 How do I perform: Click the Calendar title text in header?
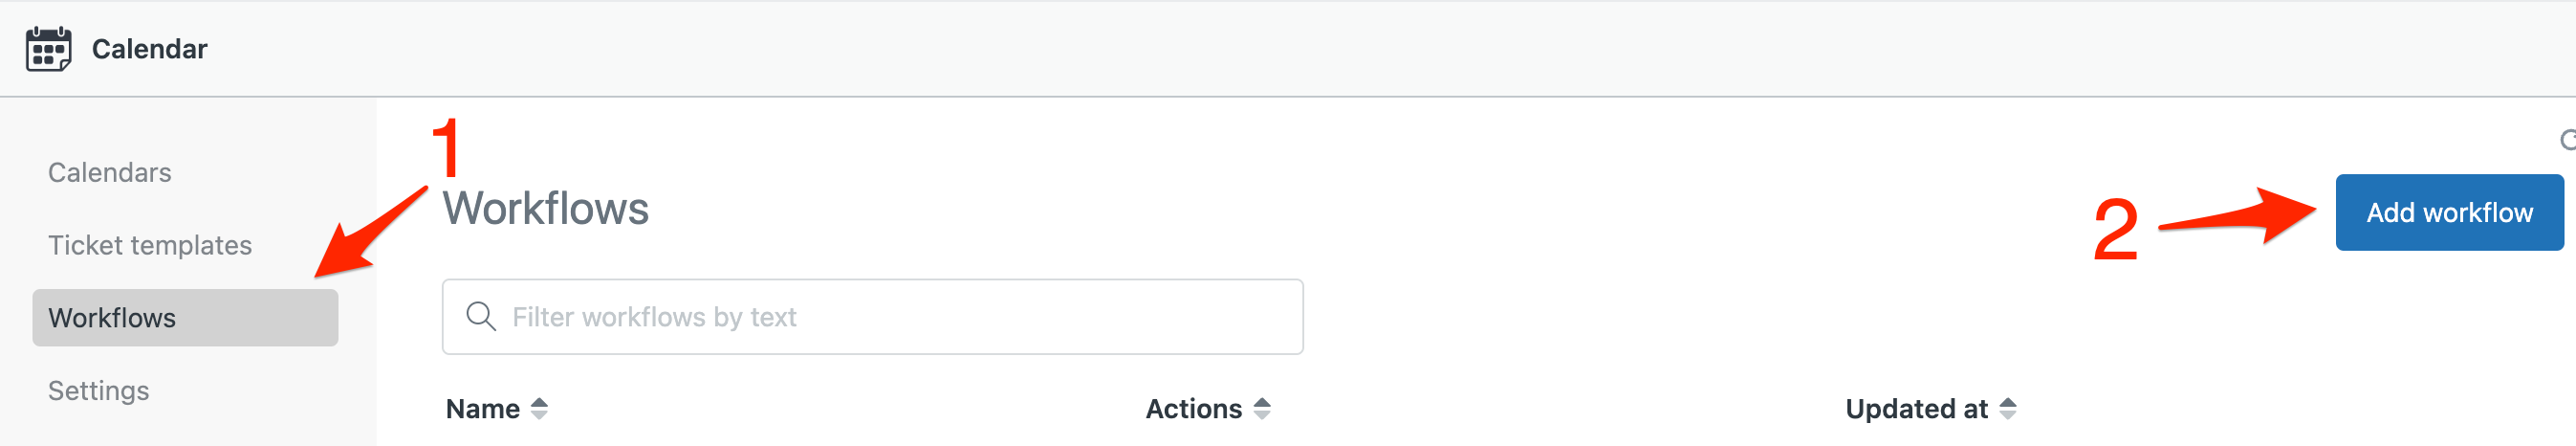point(150,49)
